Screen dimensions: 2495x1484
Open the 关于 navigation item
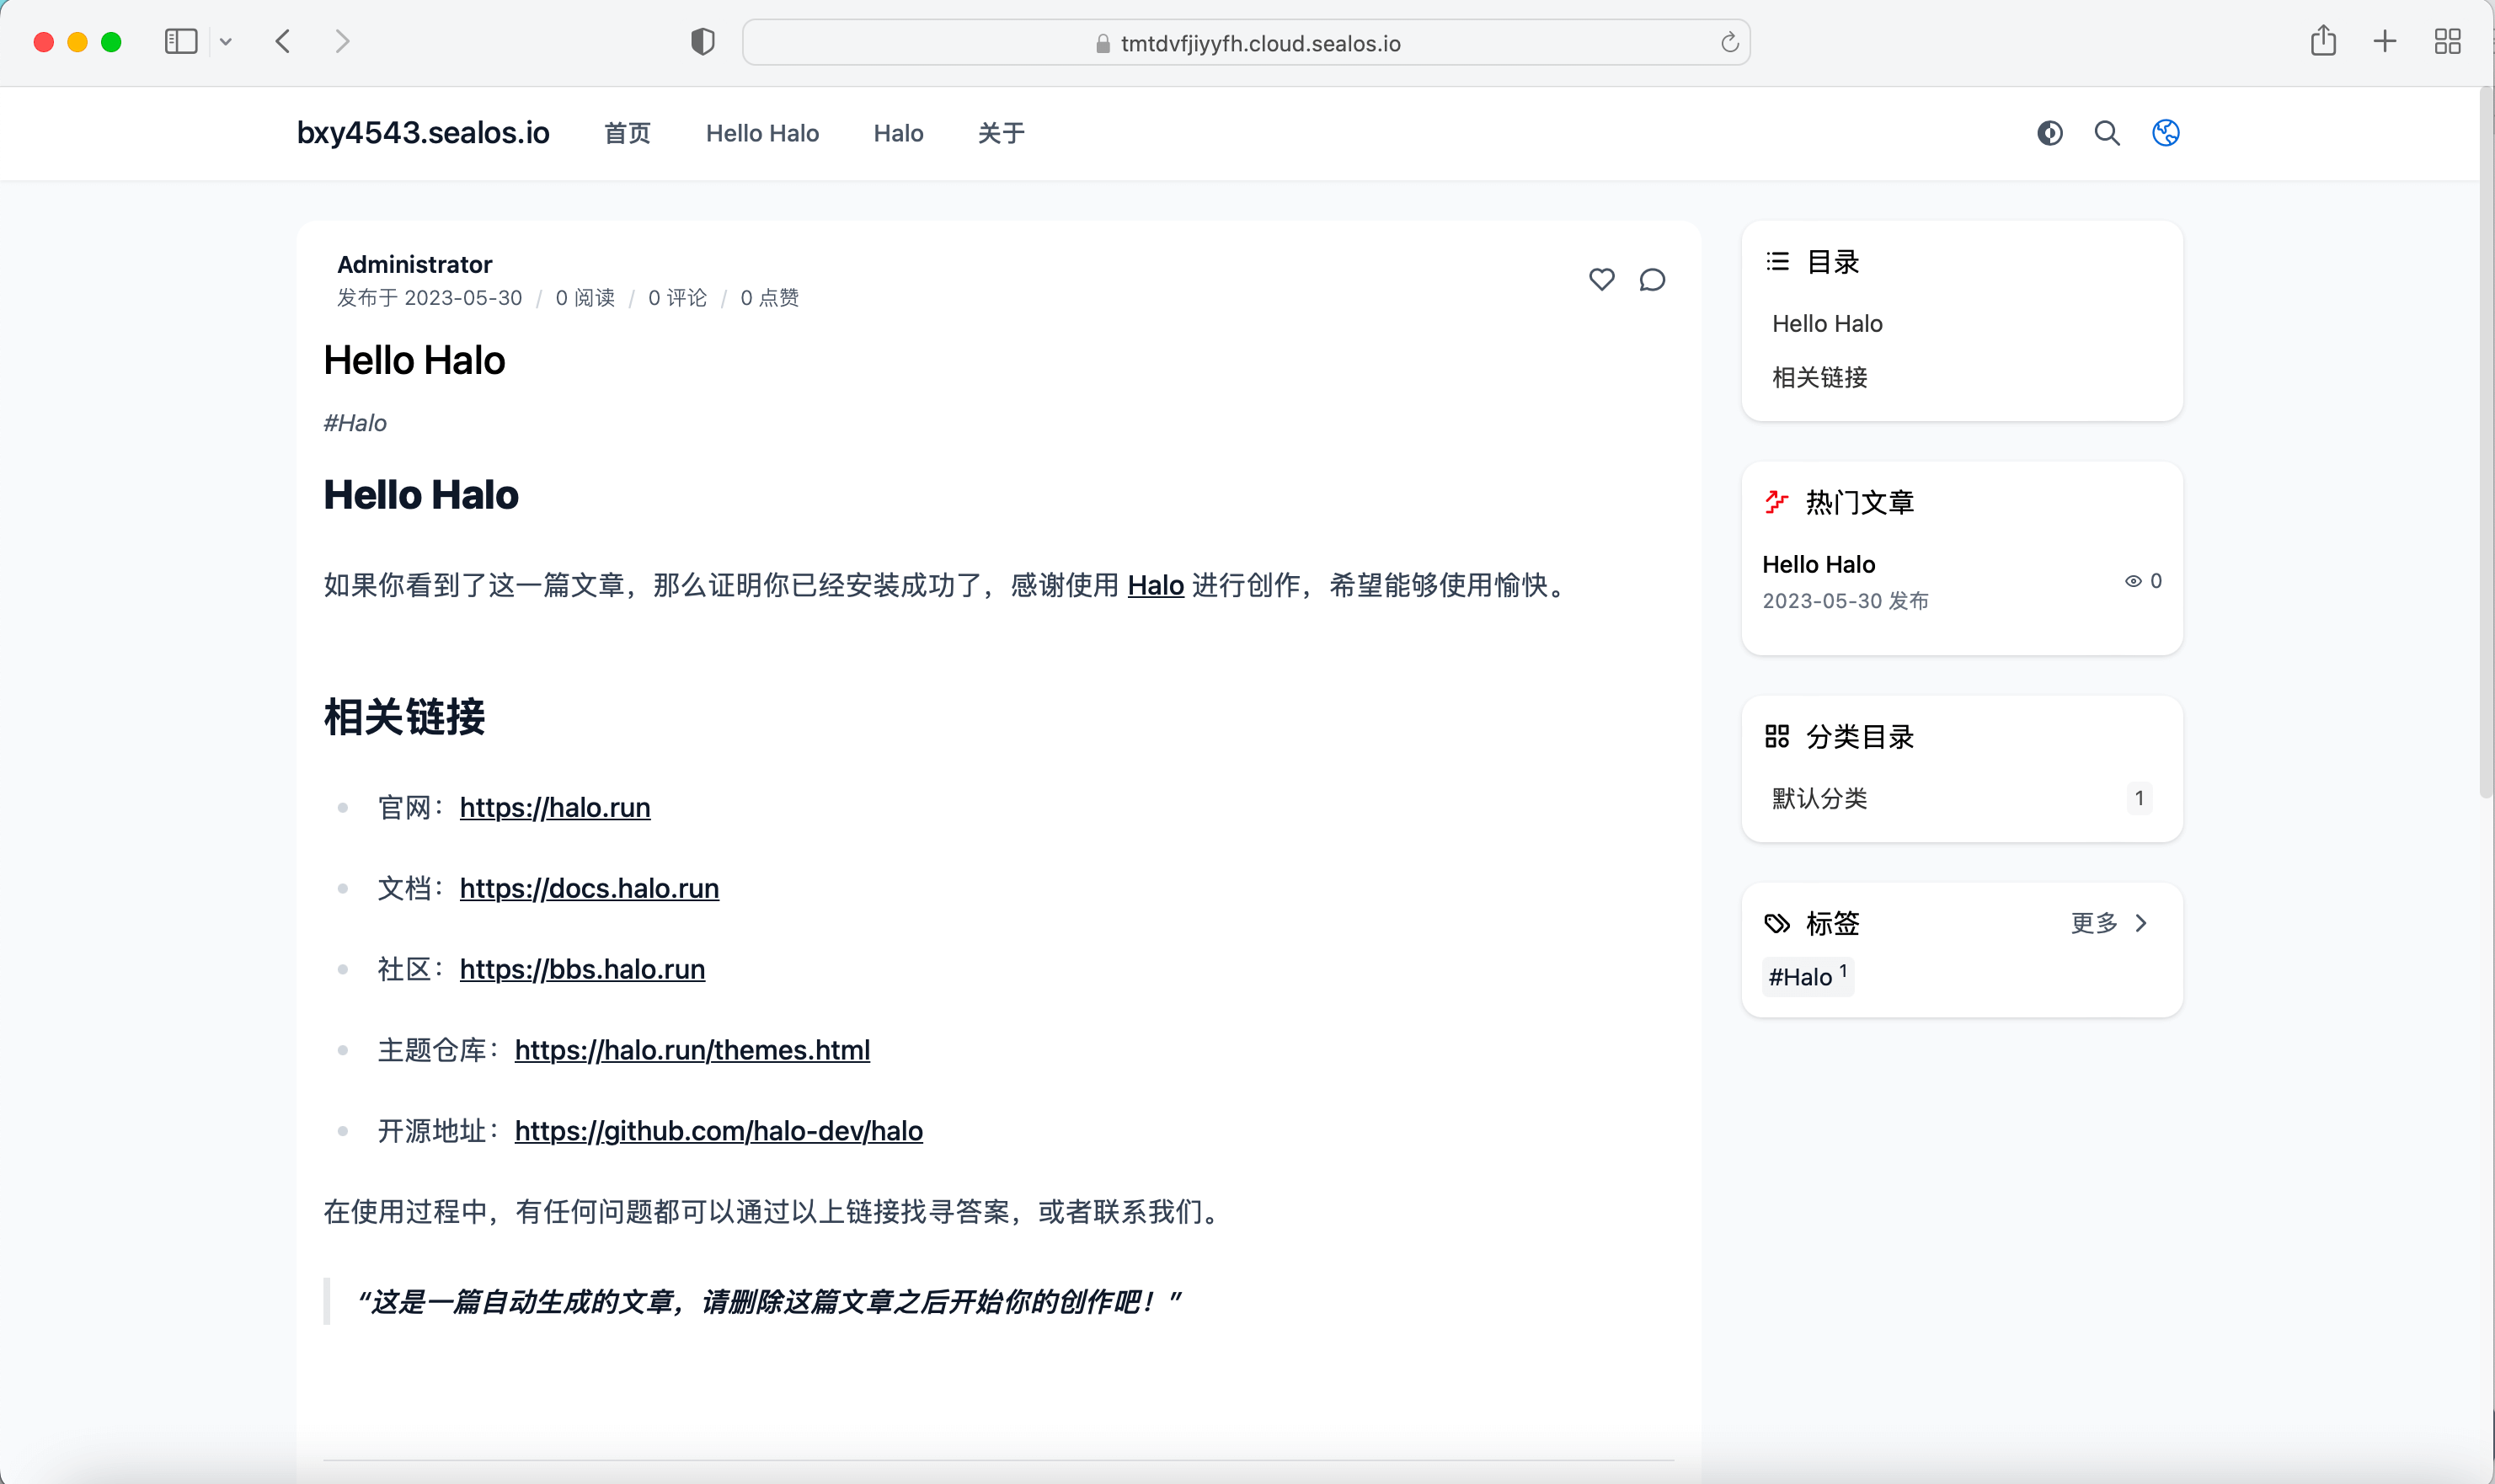(x=1000, y=133)
